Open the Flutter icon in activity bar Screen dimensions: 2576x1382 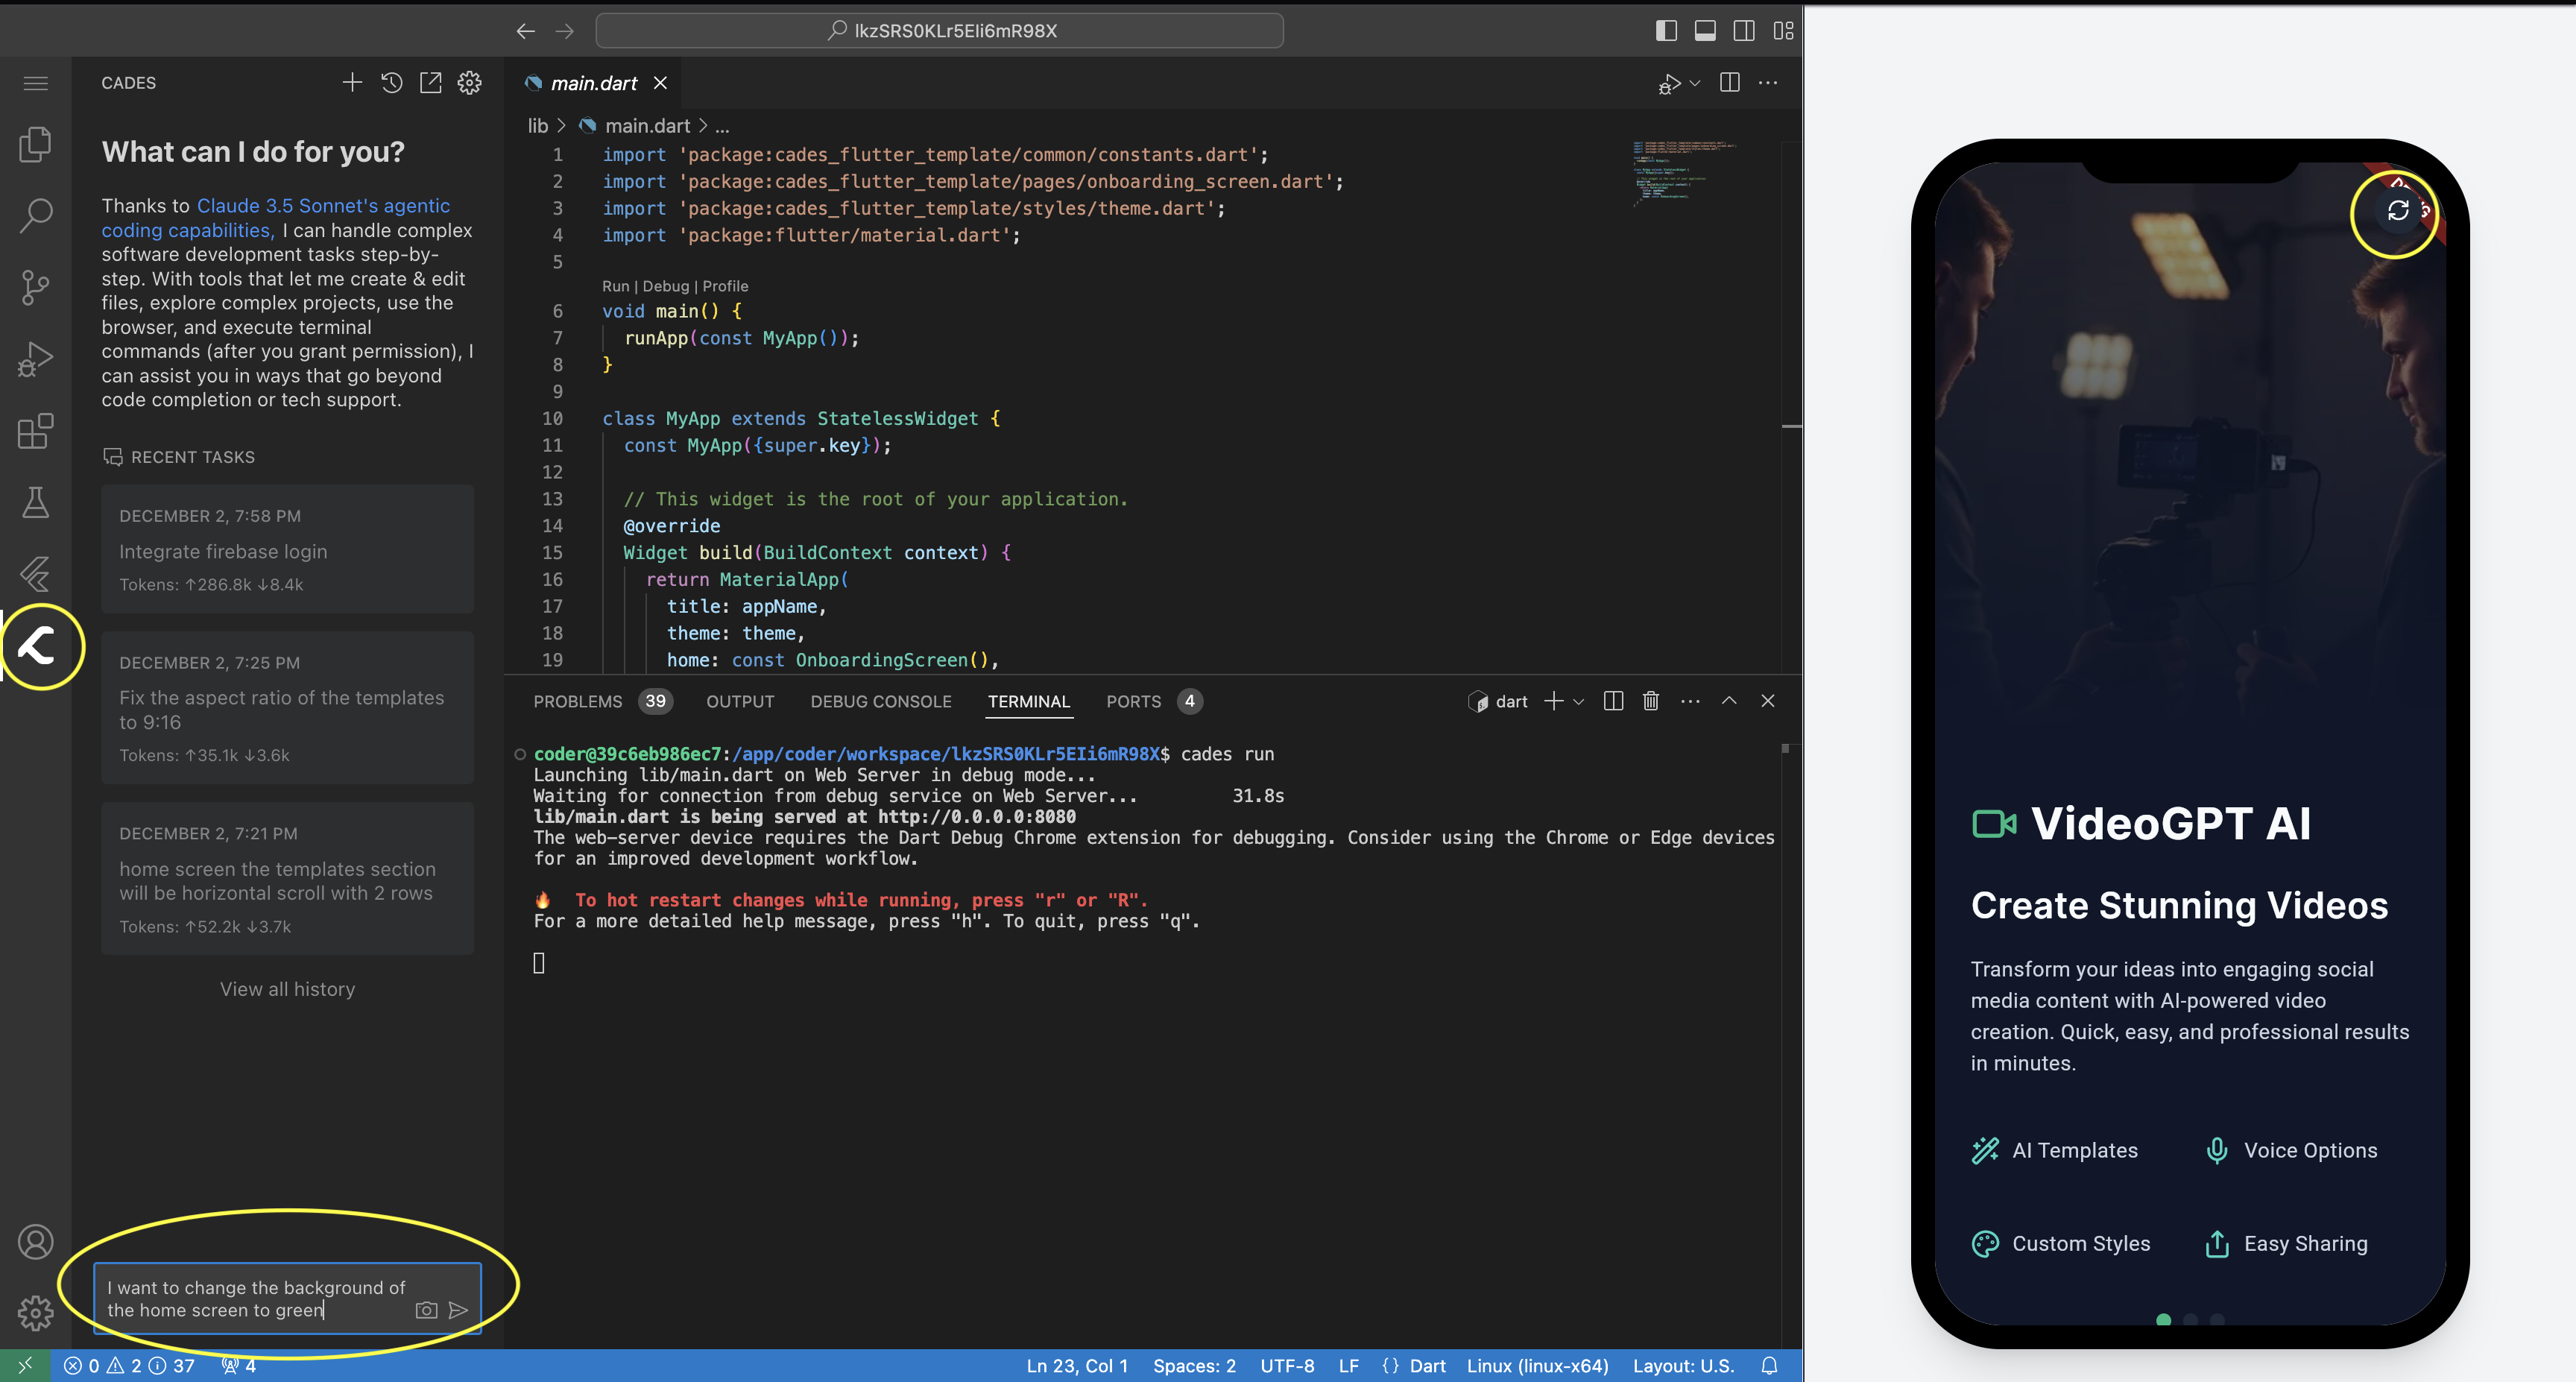tap(35, 574)
